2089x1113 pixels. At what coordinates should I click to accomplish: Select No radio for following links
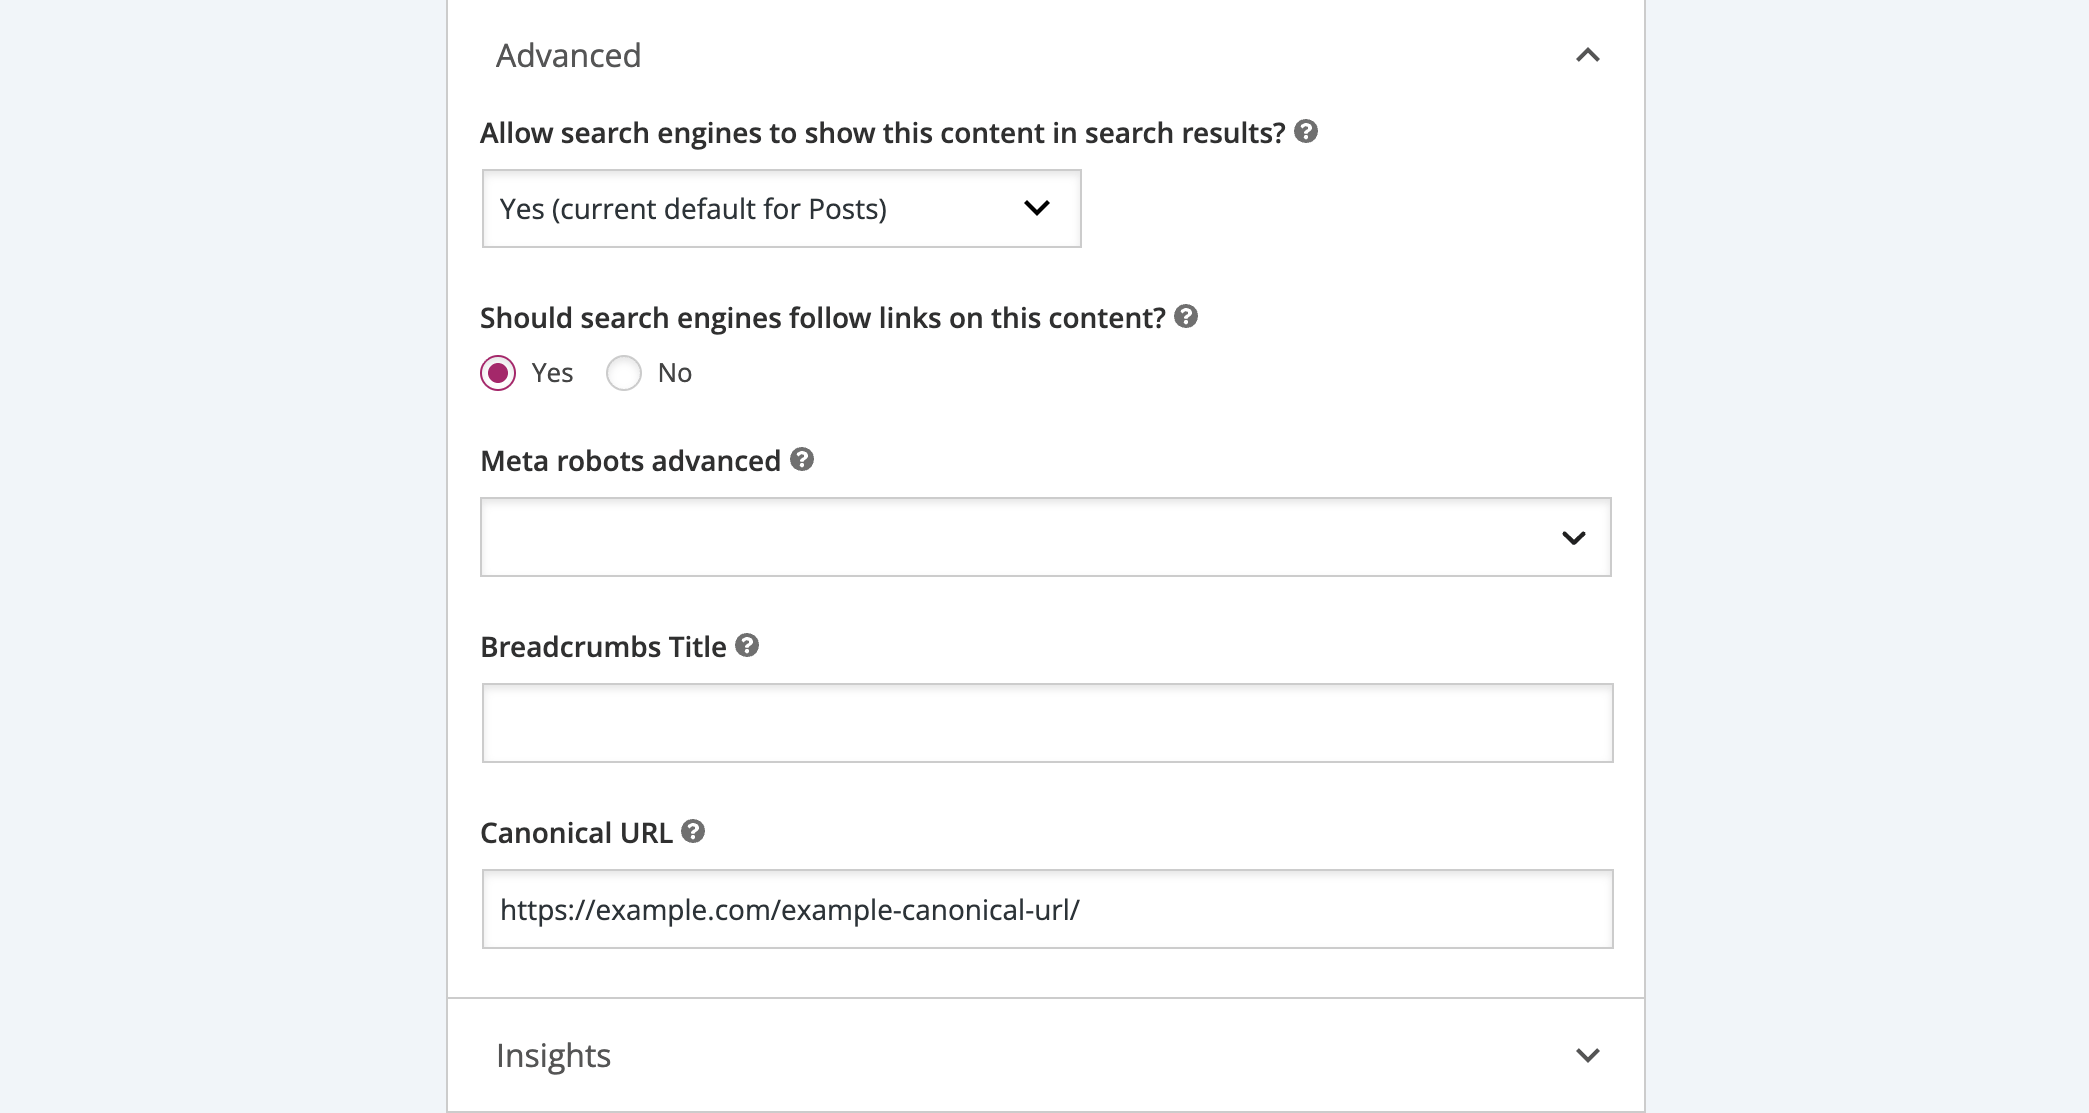[x=624, y=373]
